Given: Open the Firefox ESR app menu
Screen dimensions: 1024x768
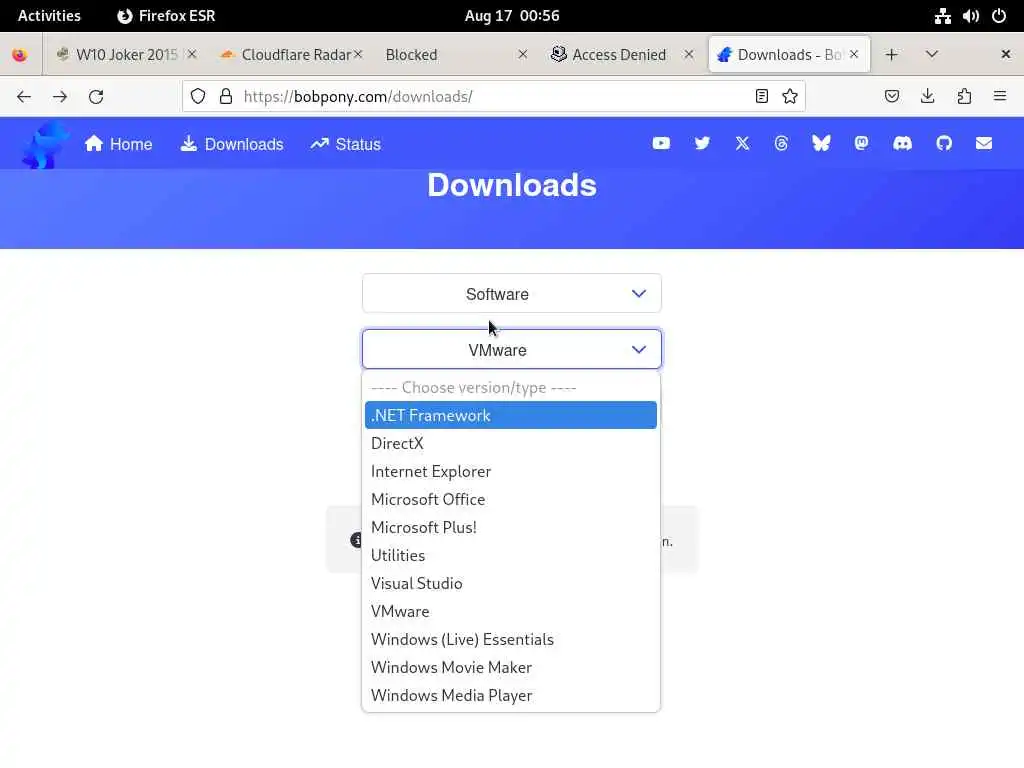Looking at the screenshot, I should 166,16.
